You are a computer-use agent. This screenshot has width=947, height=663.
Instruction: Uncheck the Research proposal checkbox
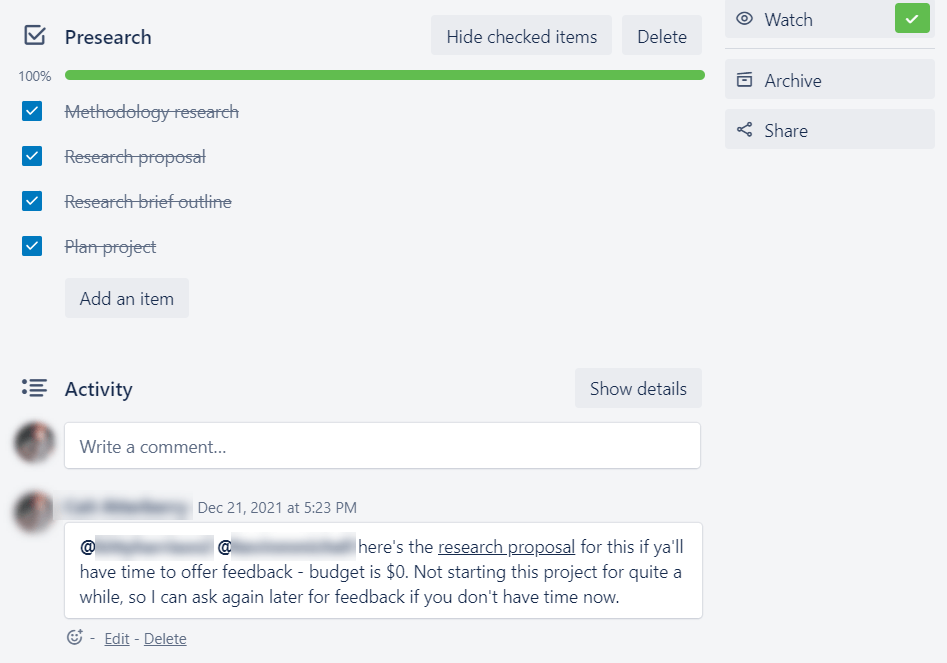(32, 156)
